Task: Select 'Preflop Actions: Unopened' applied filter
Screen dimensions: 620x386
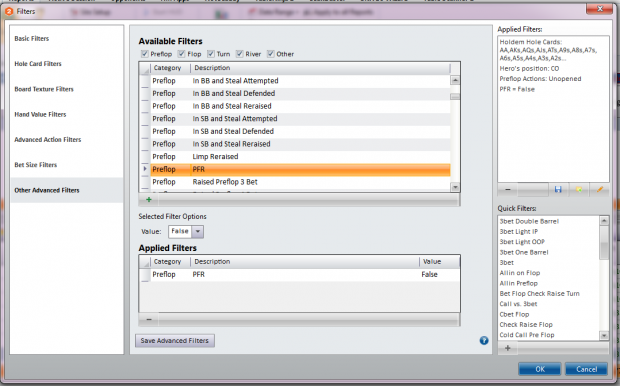Action: (x=540, y=79)
